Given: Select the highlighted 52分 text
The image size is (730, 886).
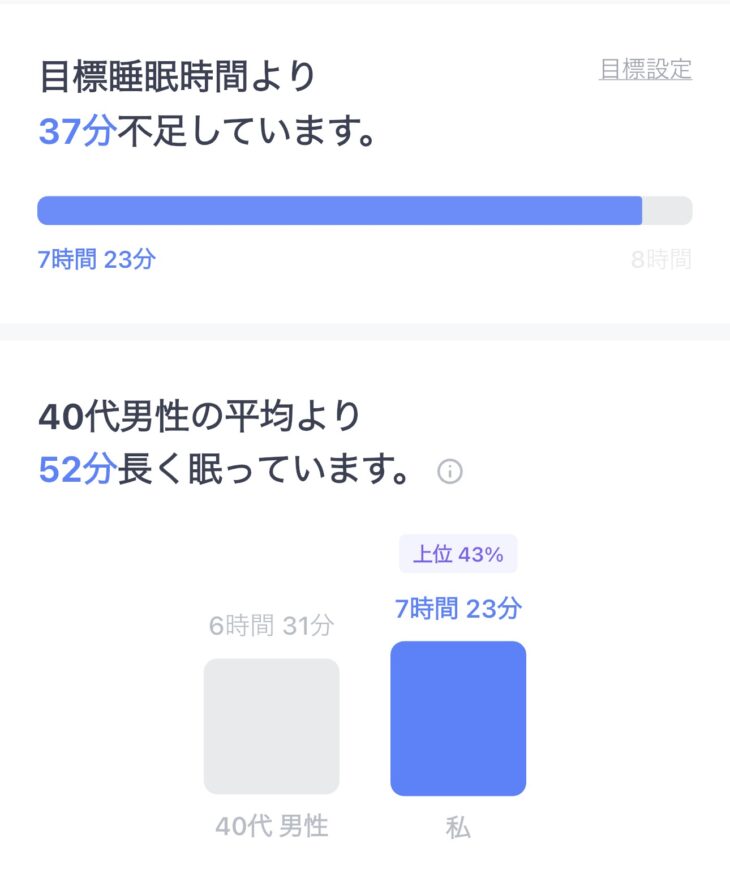Looking at the screenshot, I should [x=76, y=469].
